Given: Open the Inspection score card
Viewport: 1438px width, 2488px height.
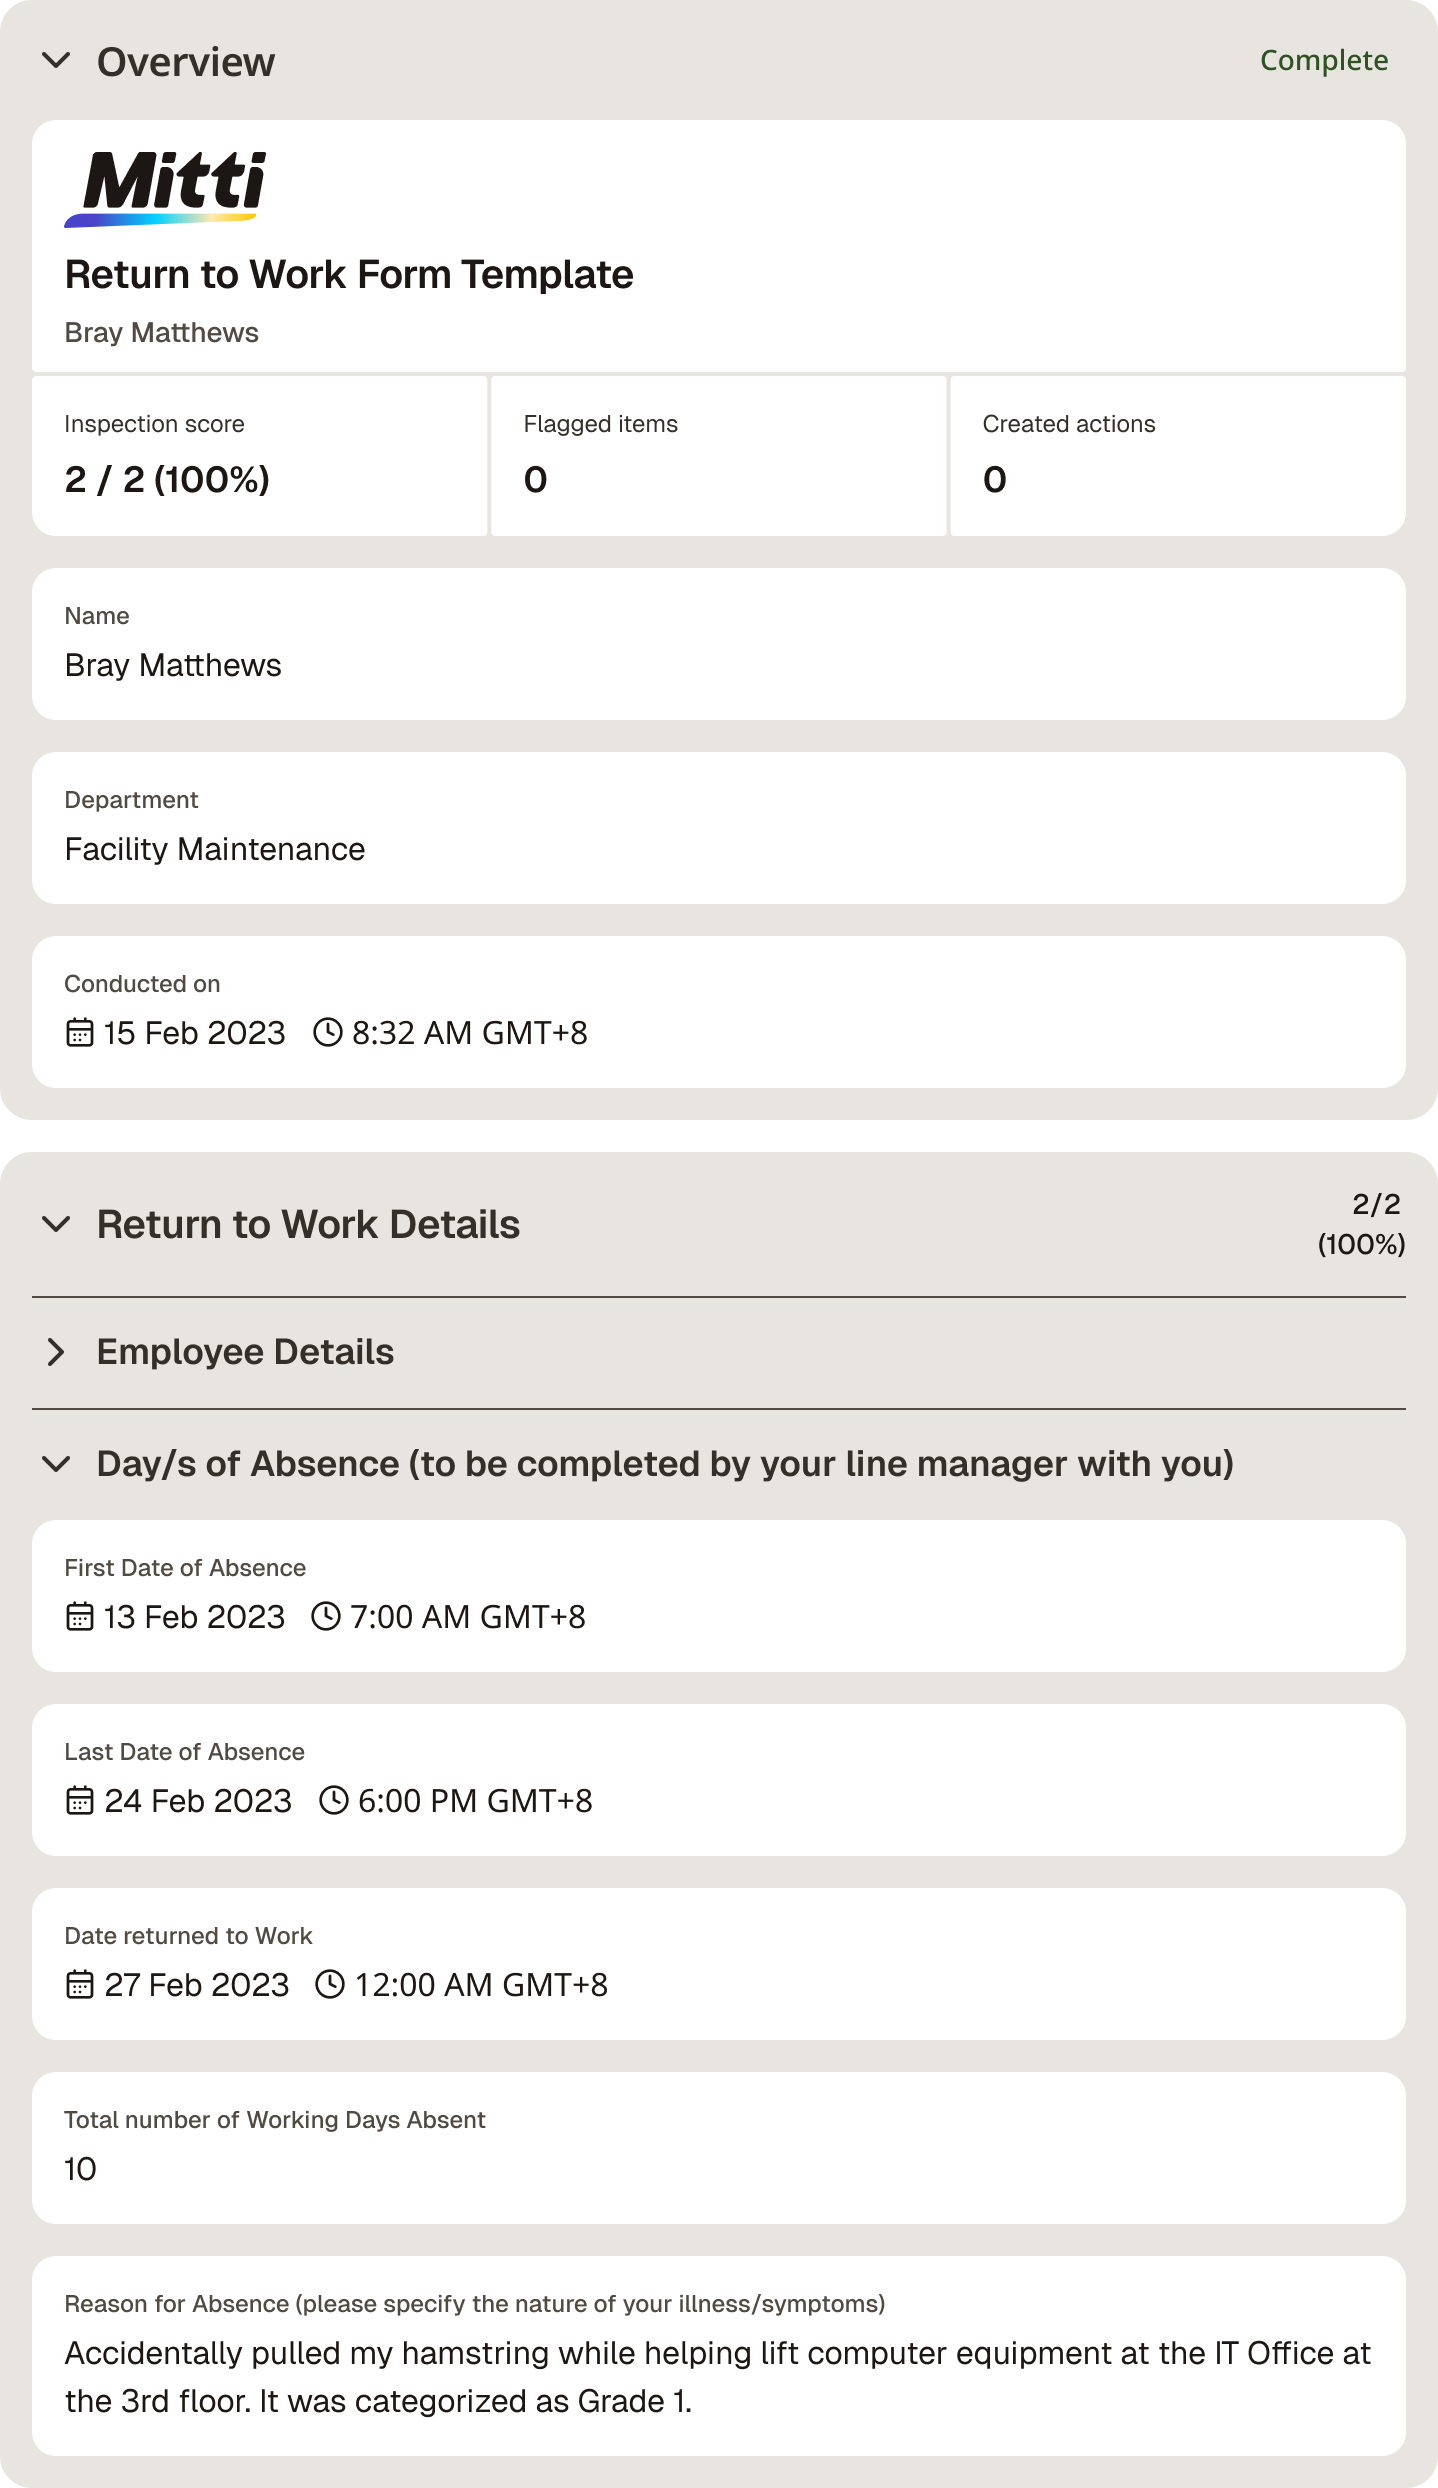Looking at the screenshot, I should pyautogui.click(x=260, y=456).
